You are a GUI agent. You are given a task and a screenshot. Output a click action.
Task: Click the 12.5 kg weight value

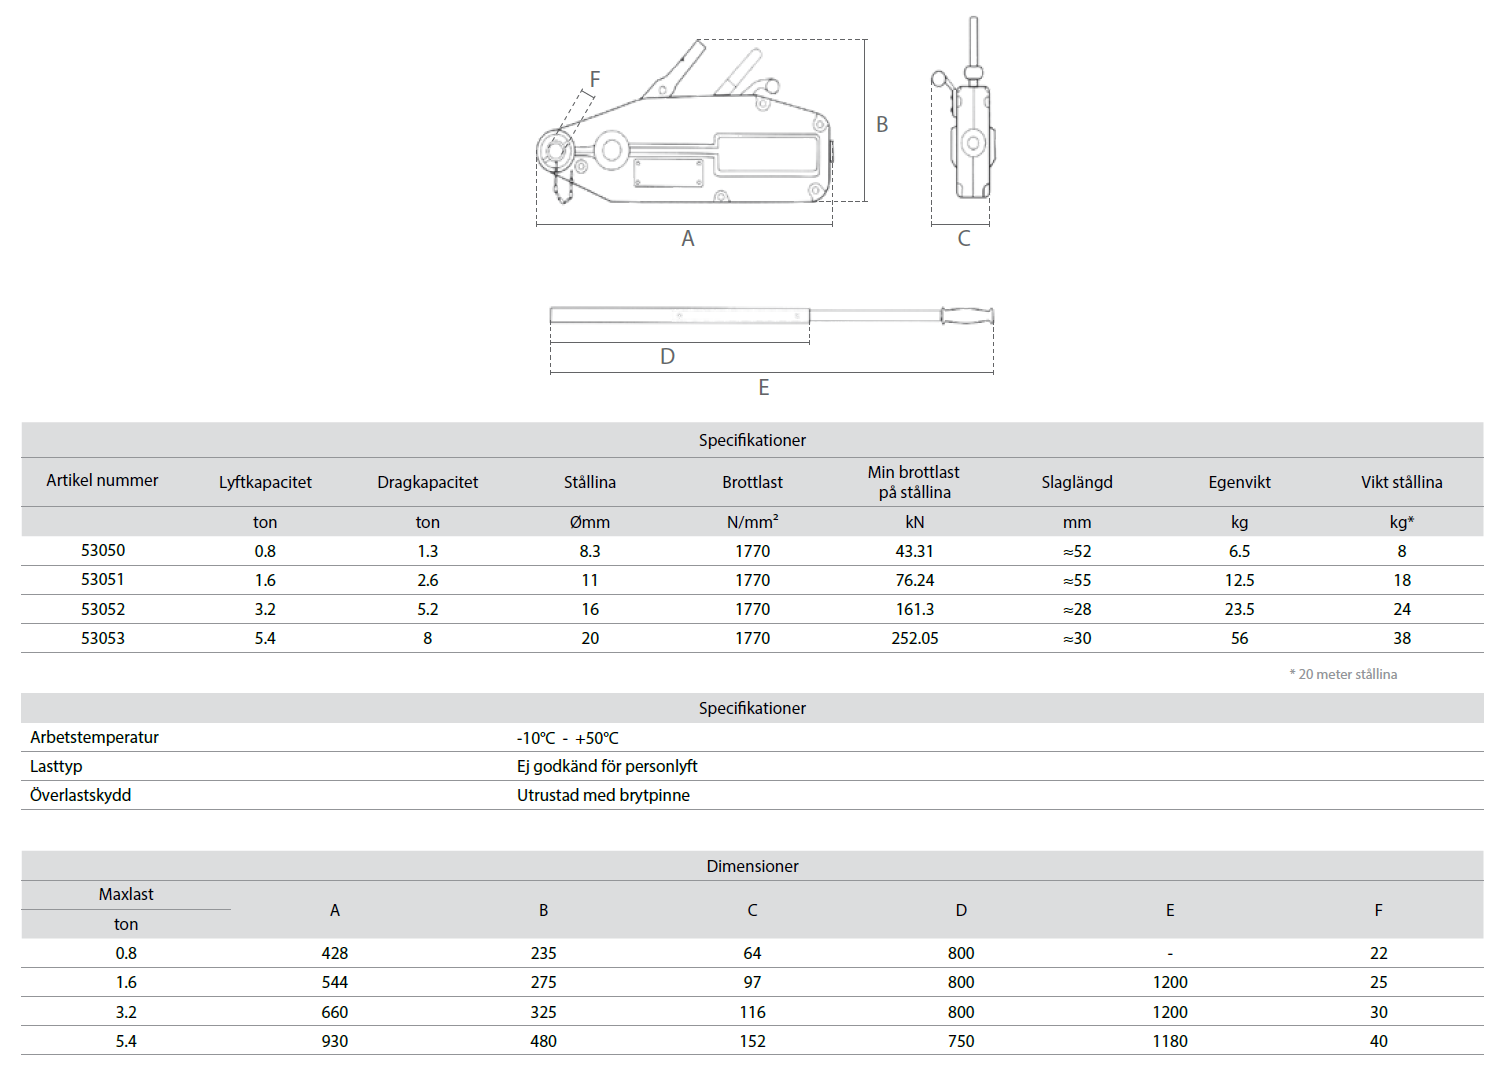[1240, 580]
